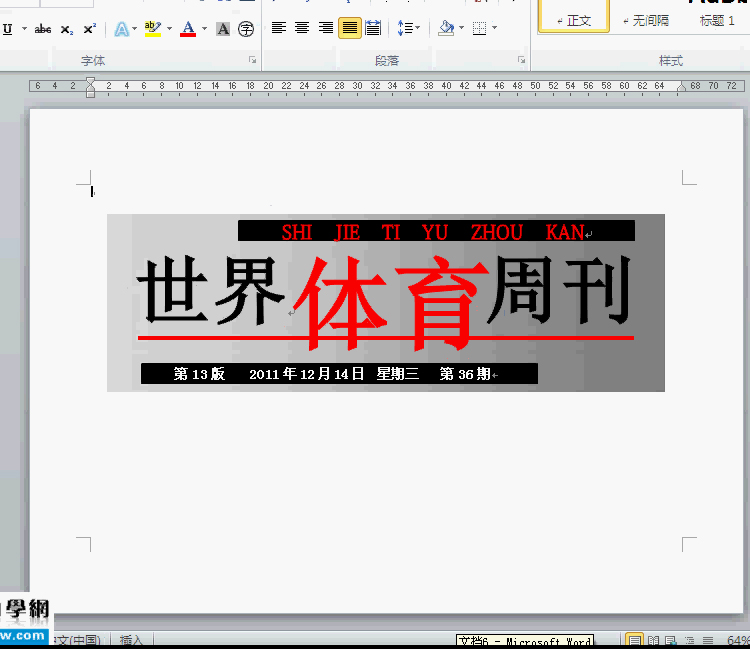Click on the 第13版 text

(x=199, y=374)
